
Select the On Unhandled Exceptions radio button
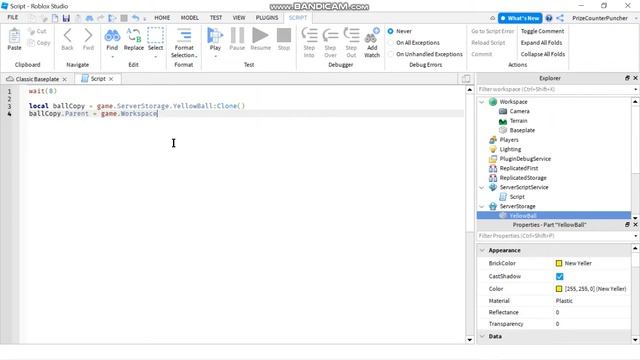pos(391,54)
